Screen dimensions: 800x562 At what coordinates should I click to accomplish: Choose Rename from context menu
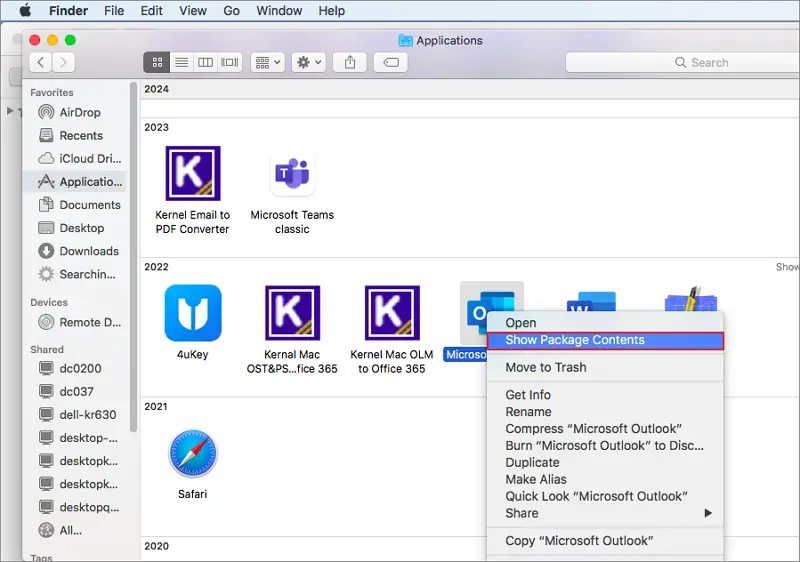[605, 412]
